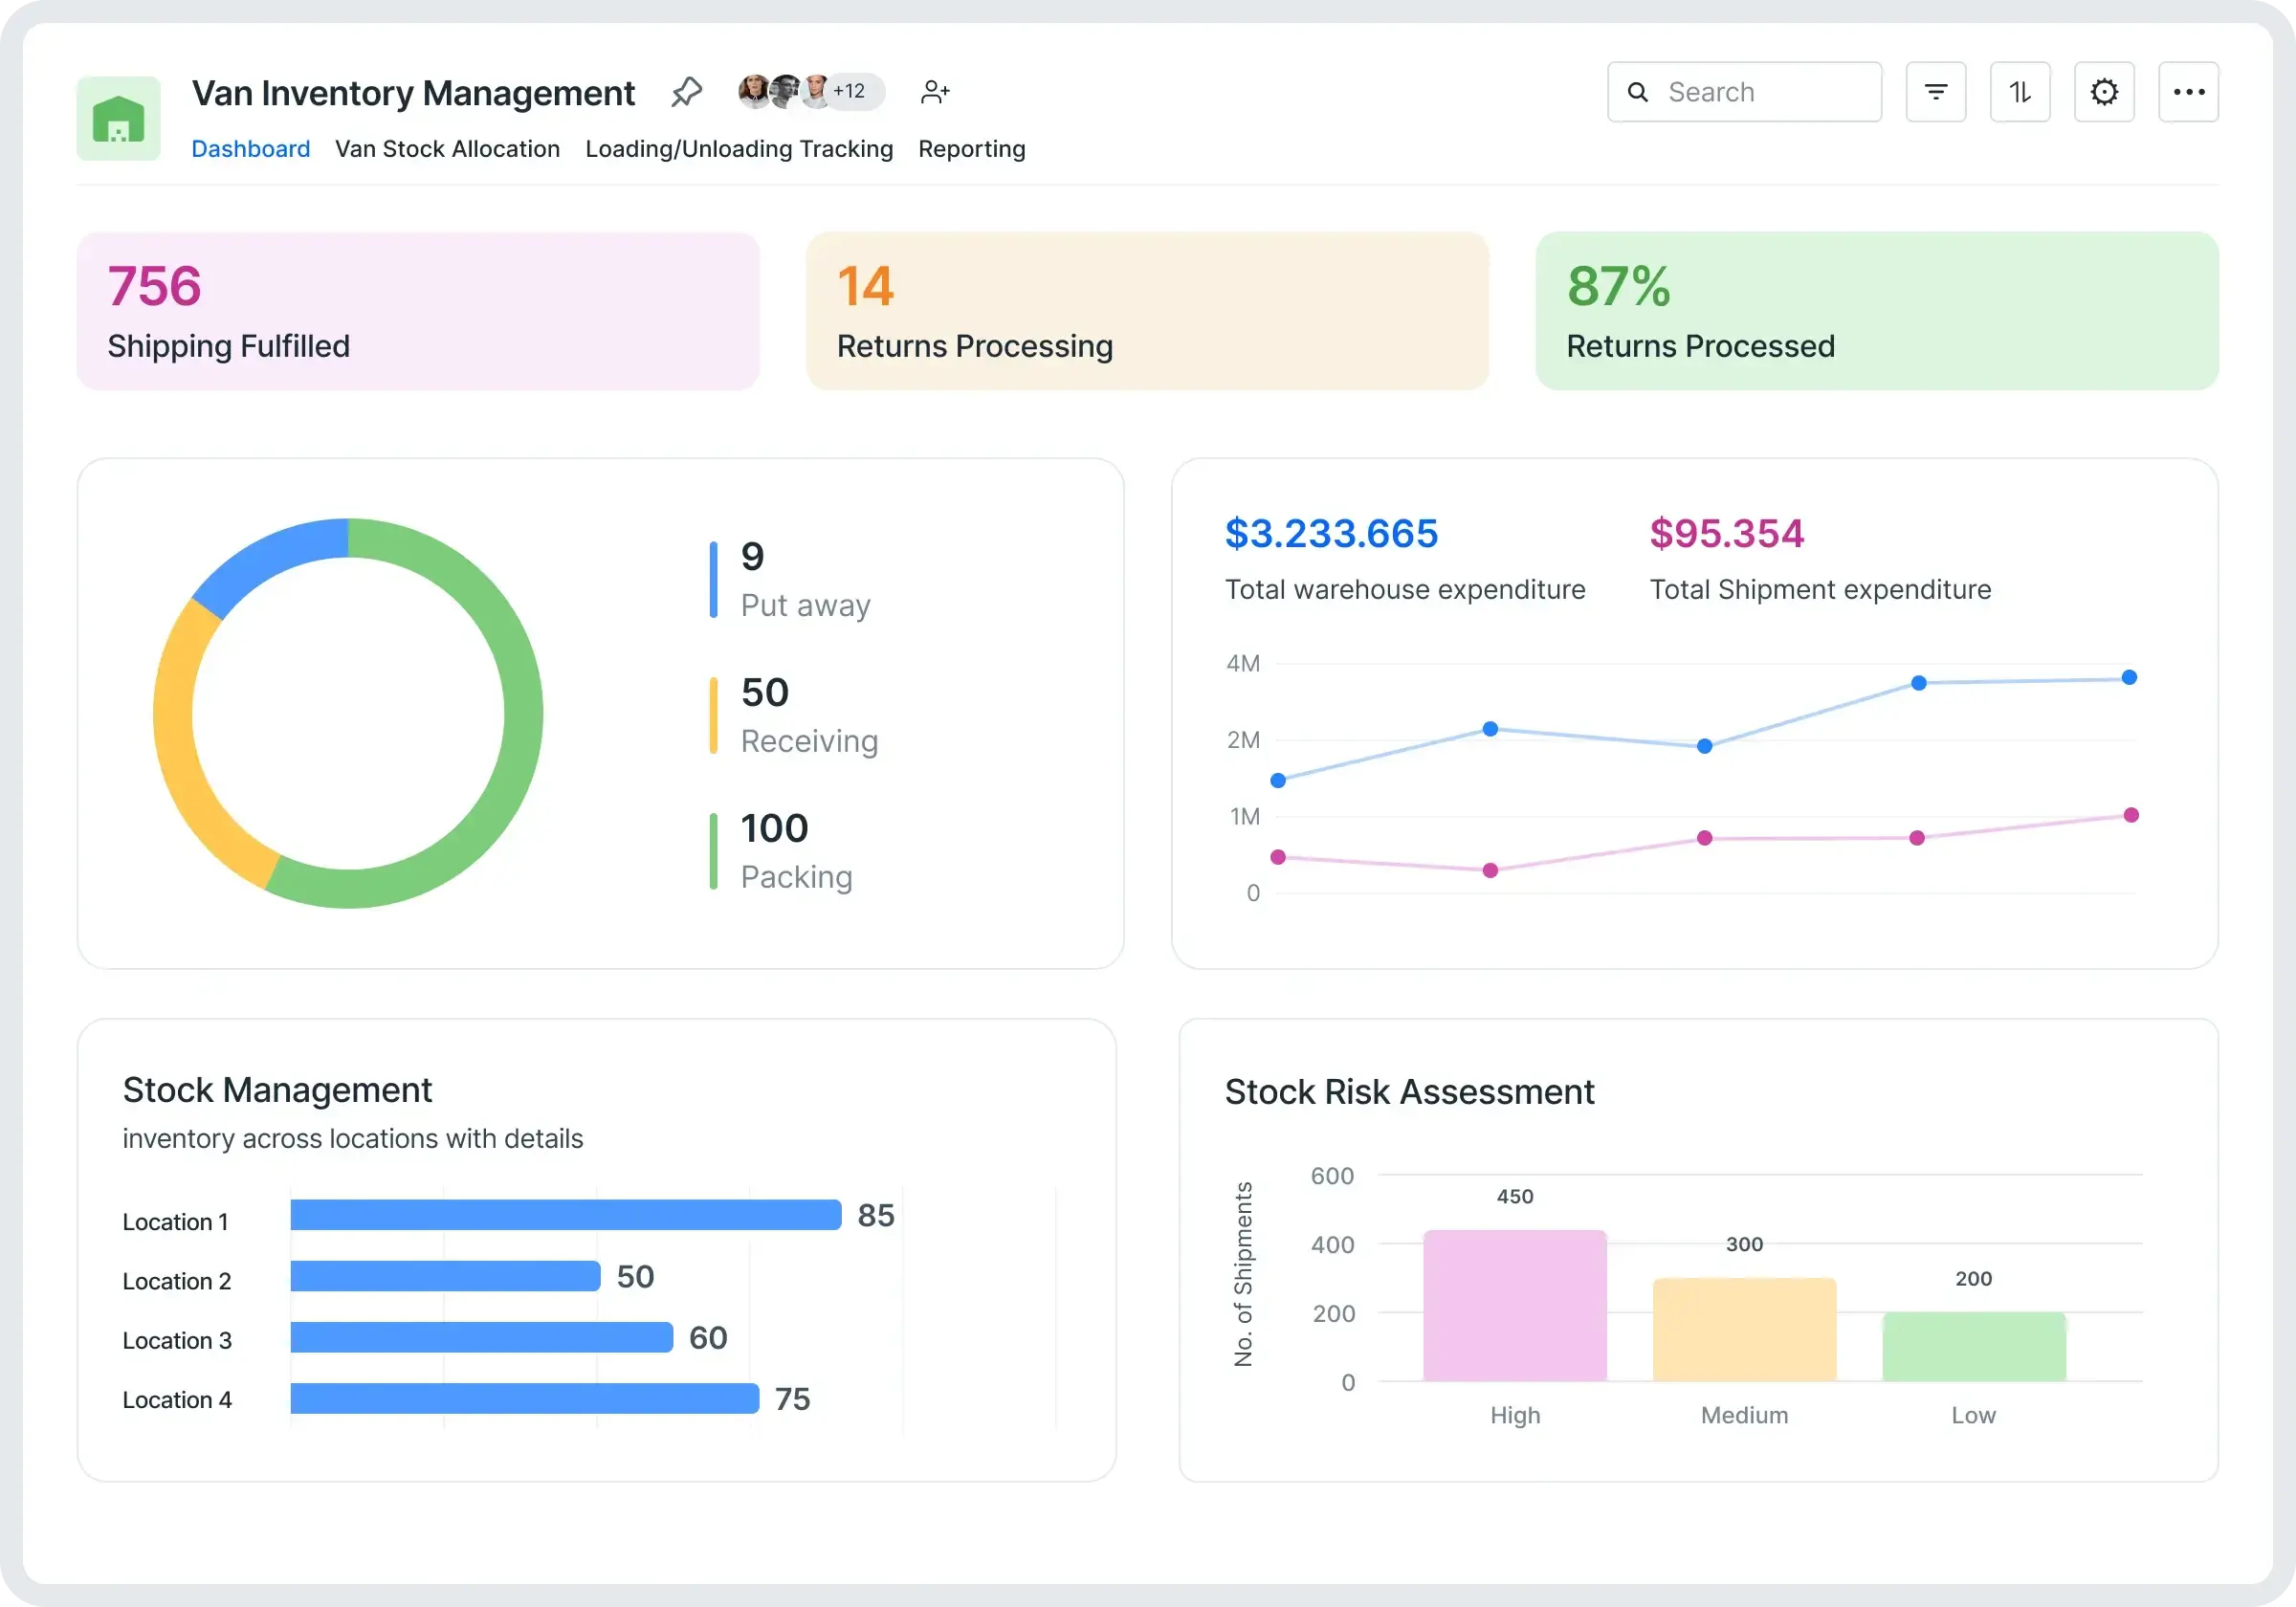Open the settings gear icon
Image resolution: width=2296 pixels, height=1607 pixels.
click(2104, 92)
